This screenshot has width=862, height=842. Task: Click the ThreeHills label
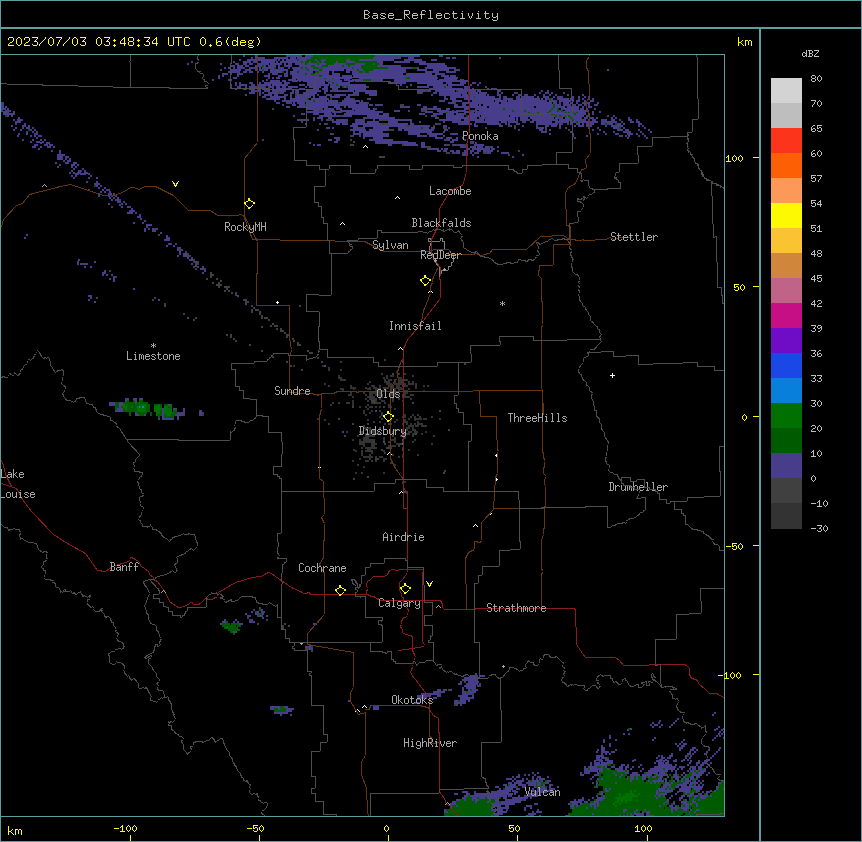click(537, 418)
